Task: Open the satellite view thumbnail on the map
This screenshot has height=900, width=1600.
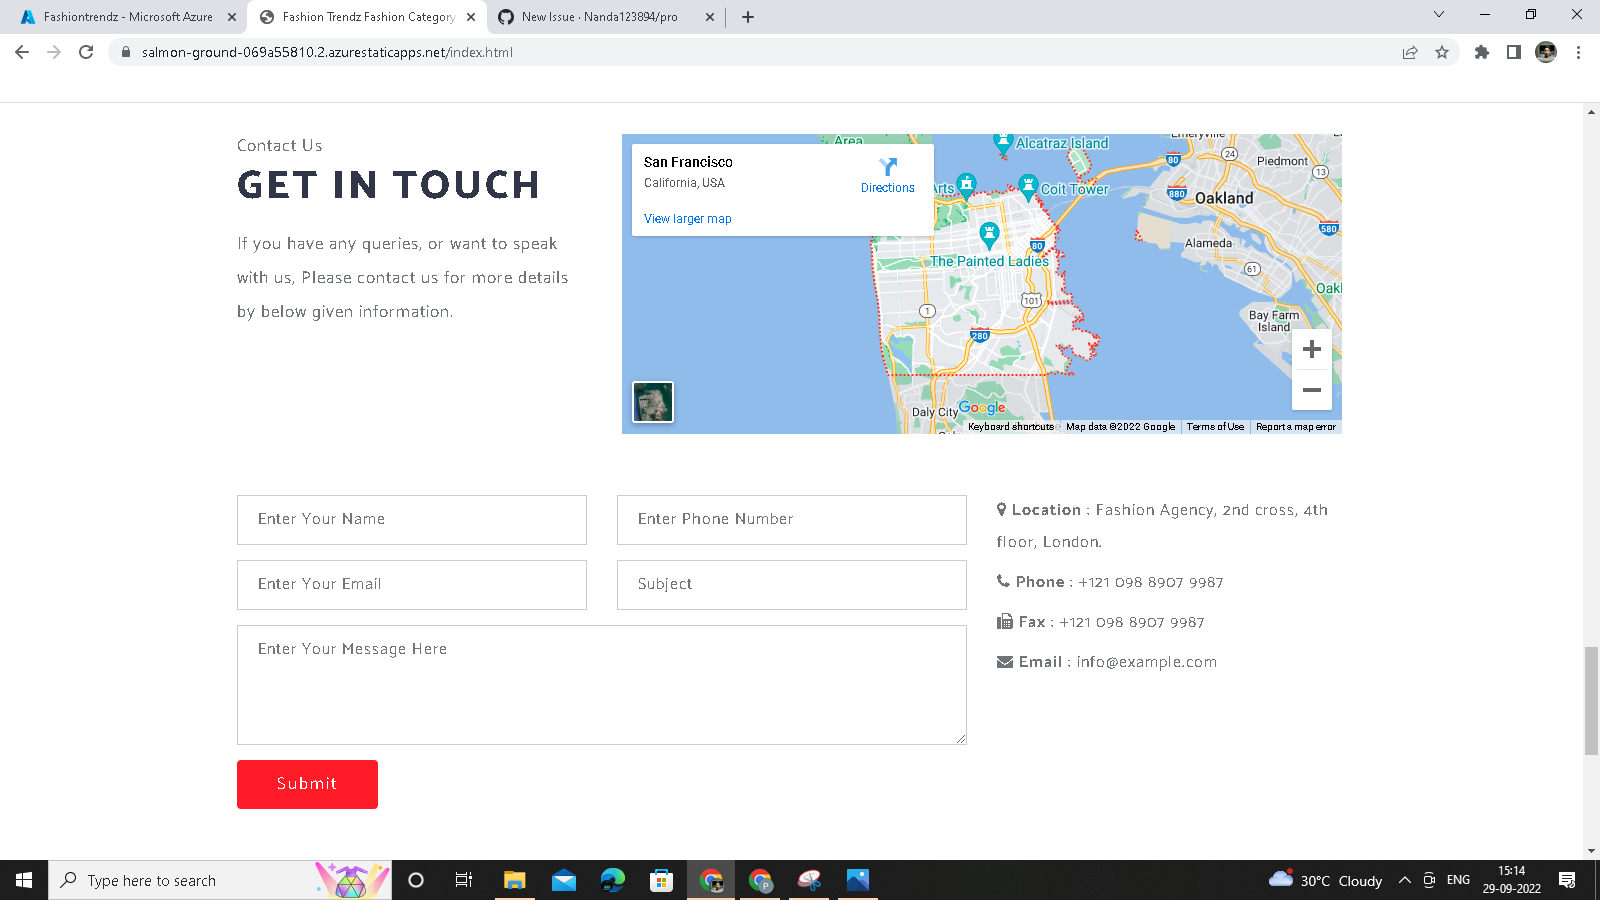Action: pyautogui.click(x=652, y=402)
